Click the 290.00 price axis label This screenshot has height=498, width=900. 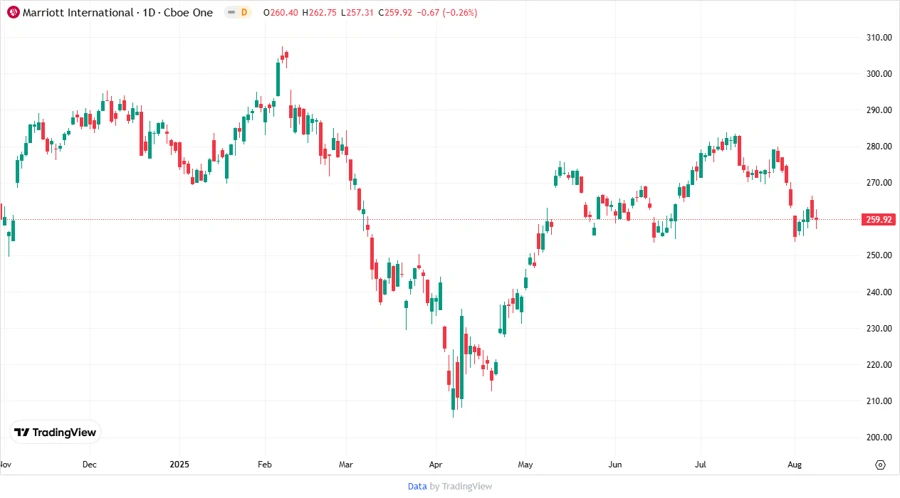coord(879,110)
